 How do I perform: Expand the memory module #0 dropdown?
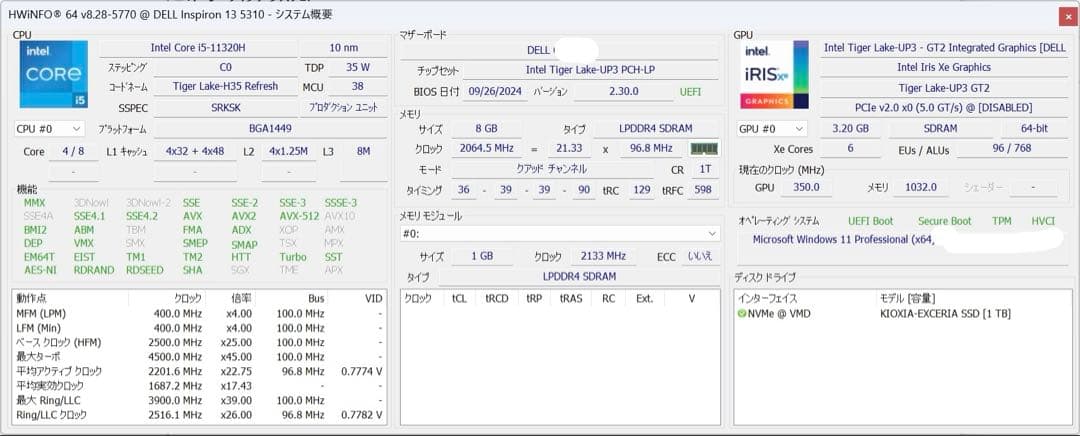(559, 234)
